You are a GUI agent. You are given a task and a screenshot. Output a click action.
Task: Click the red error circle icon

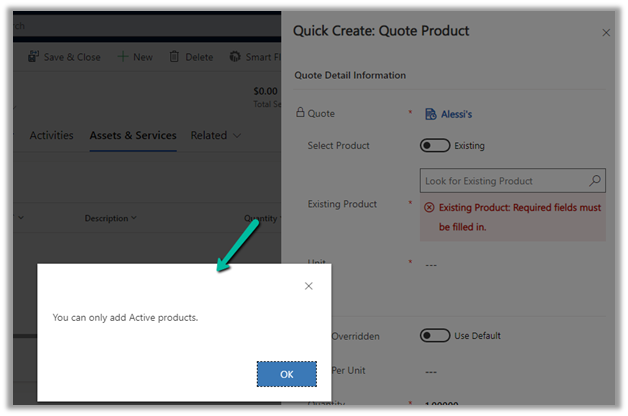click(x=429, y=207)
